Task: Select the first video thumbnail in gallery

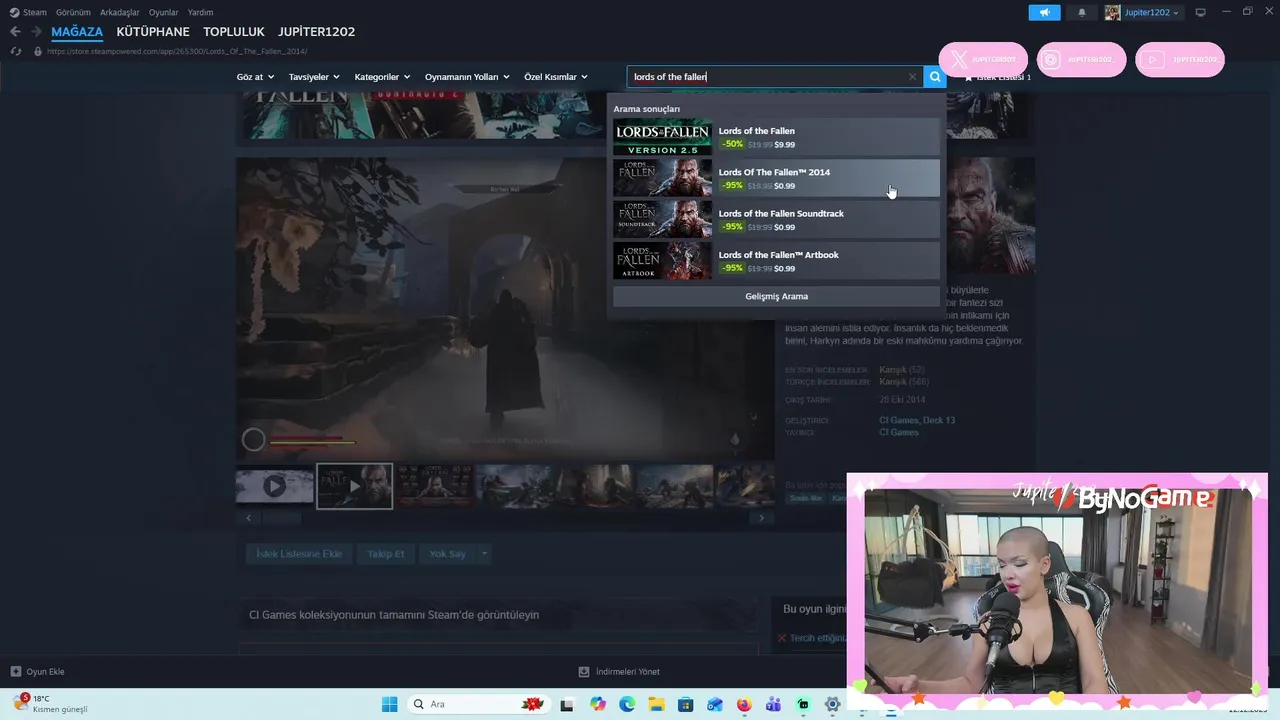Action: point(274,486)
